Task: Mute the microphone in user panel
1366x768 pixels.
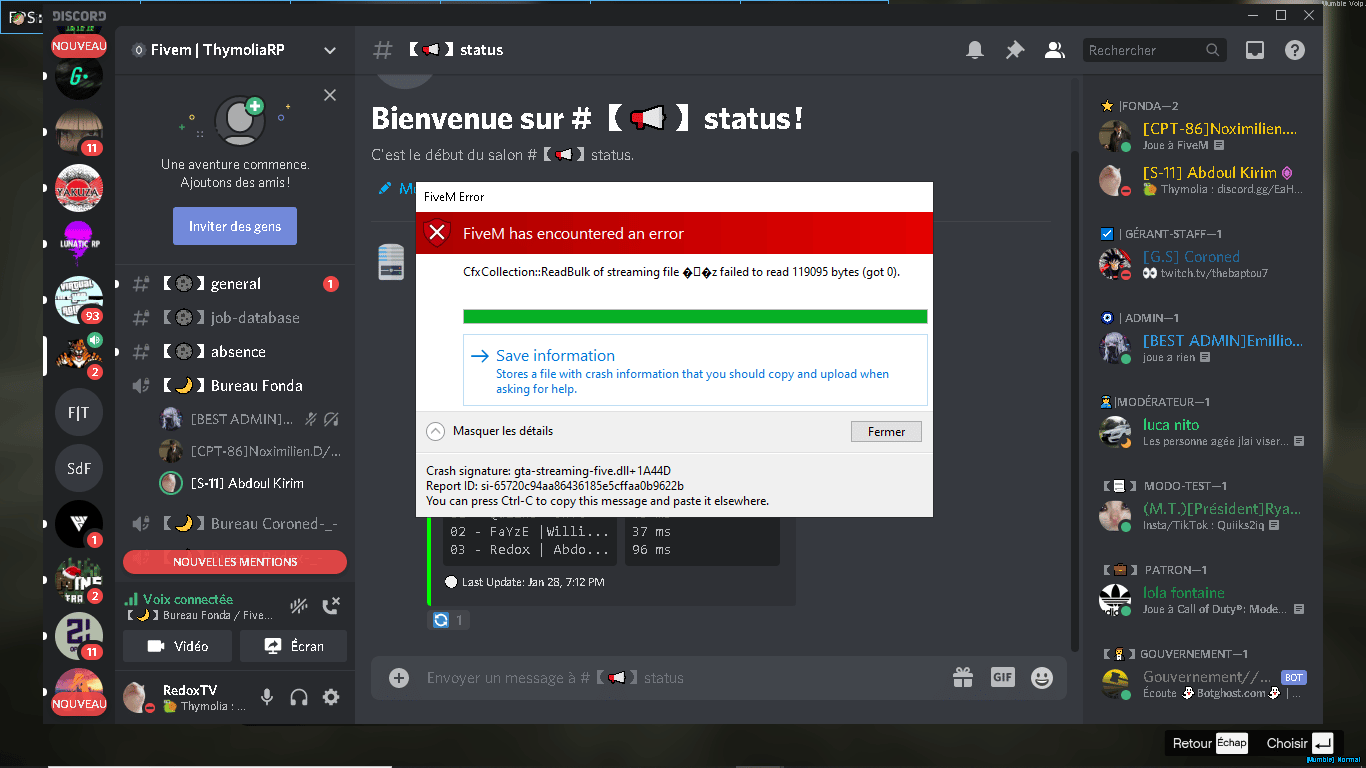Action: [x=267, y=698]
